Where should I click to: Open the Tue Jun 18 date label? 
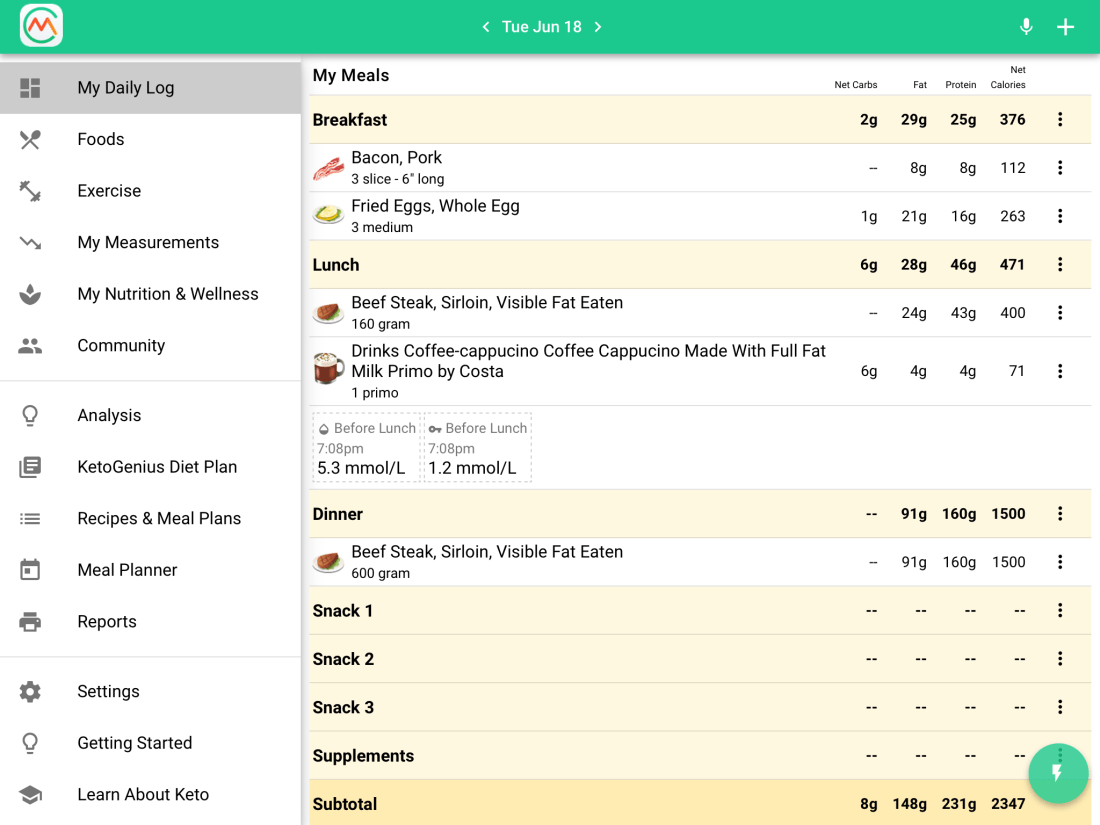[542, 27]
